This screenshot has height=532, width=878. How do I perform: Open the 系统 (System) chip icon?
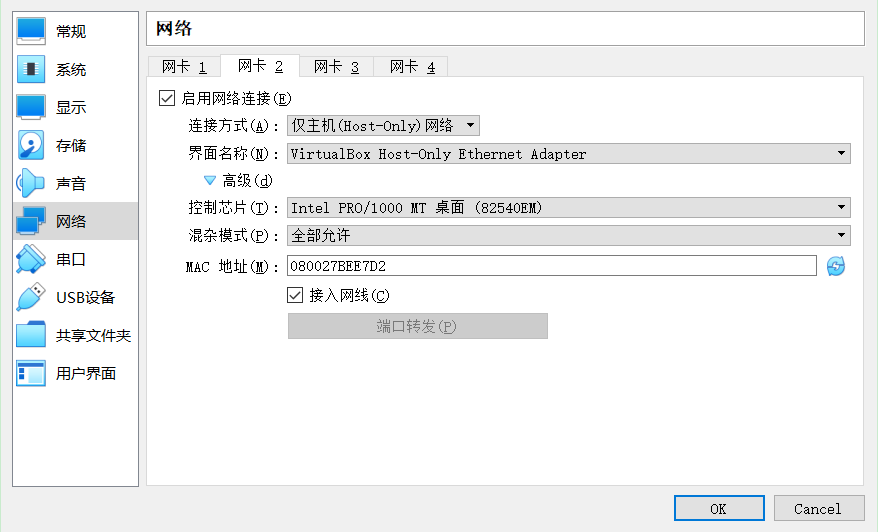click(x=31, y=69)
